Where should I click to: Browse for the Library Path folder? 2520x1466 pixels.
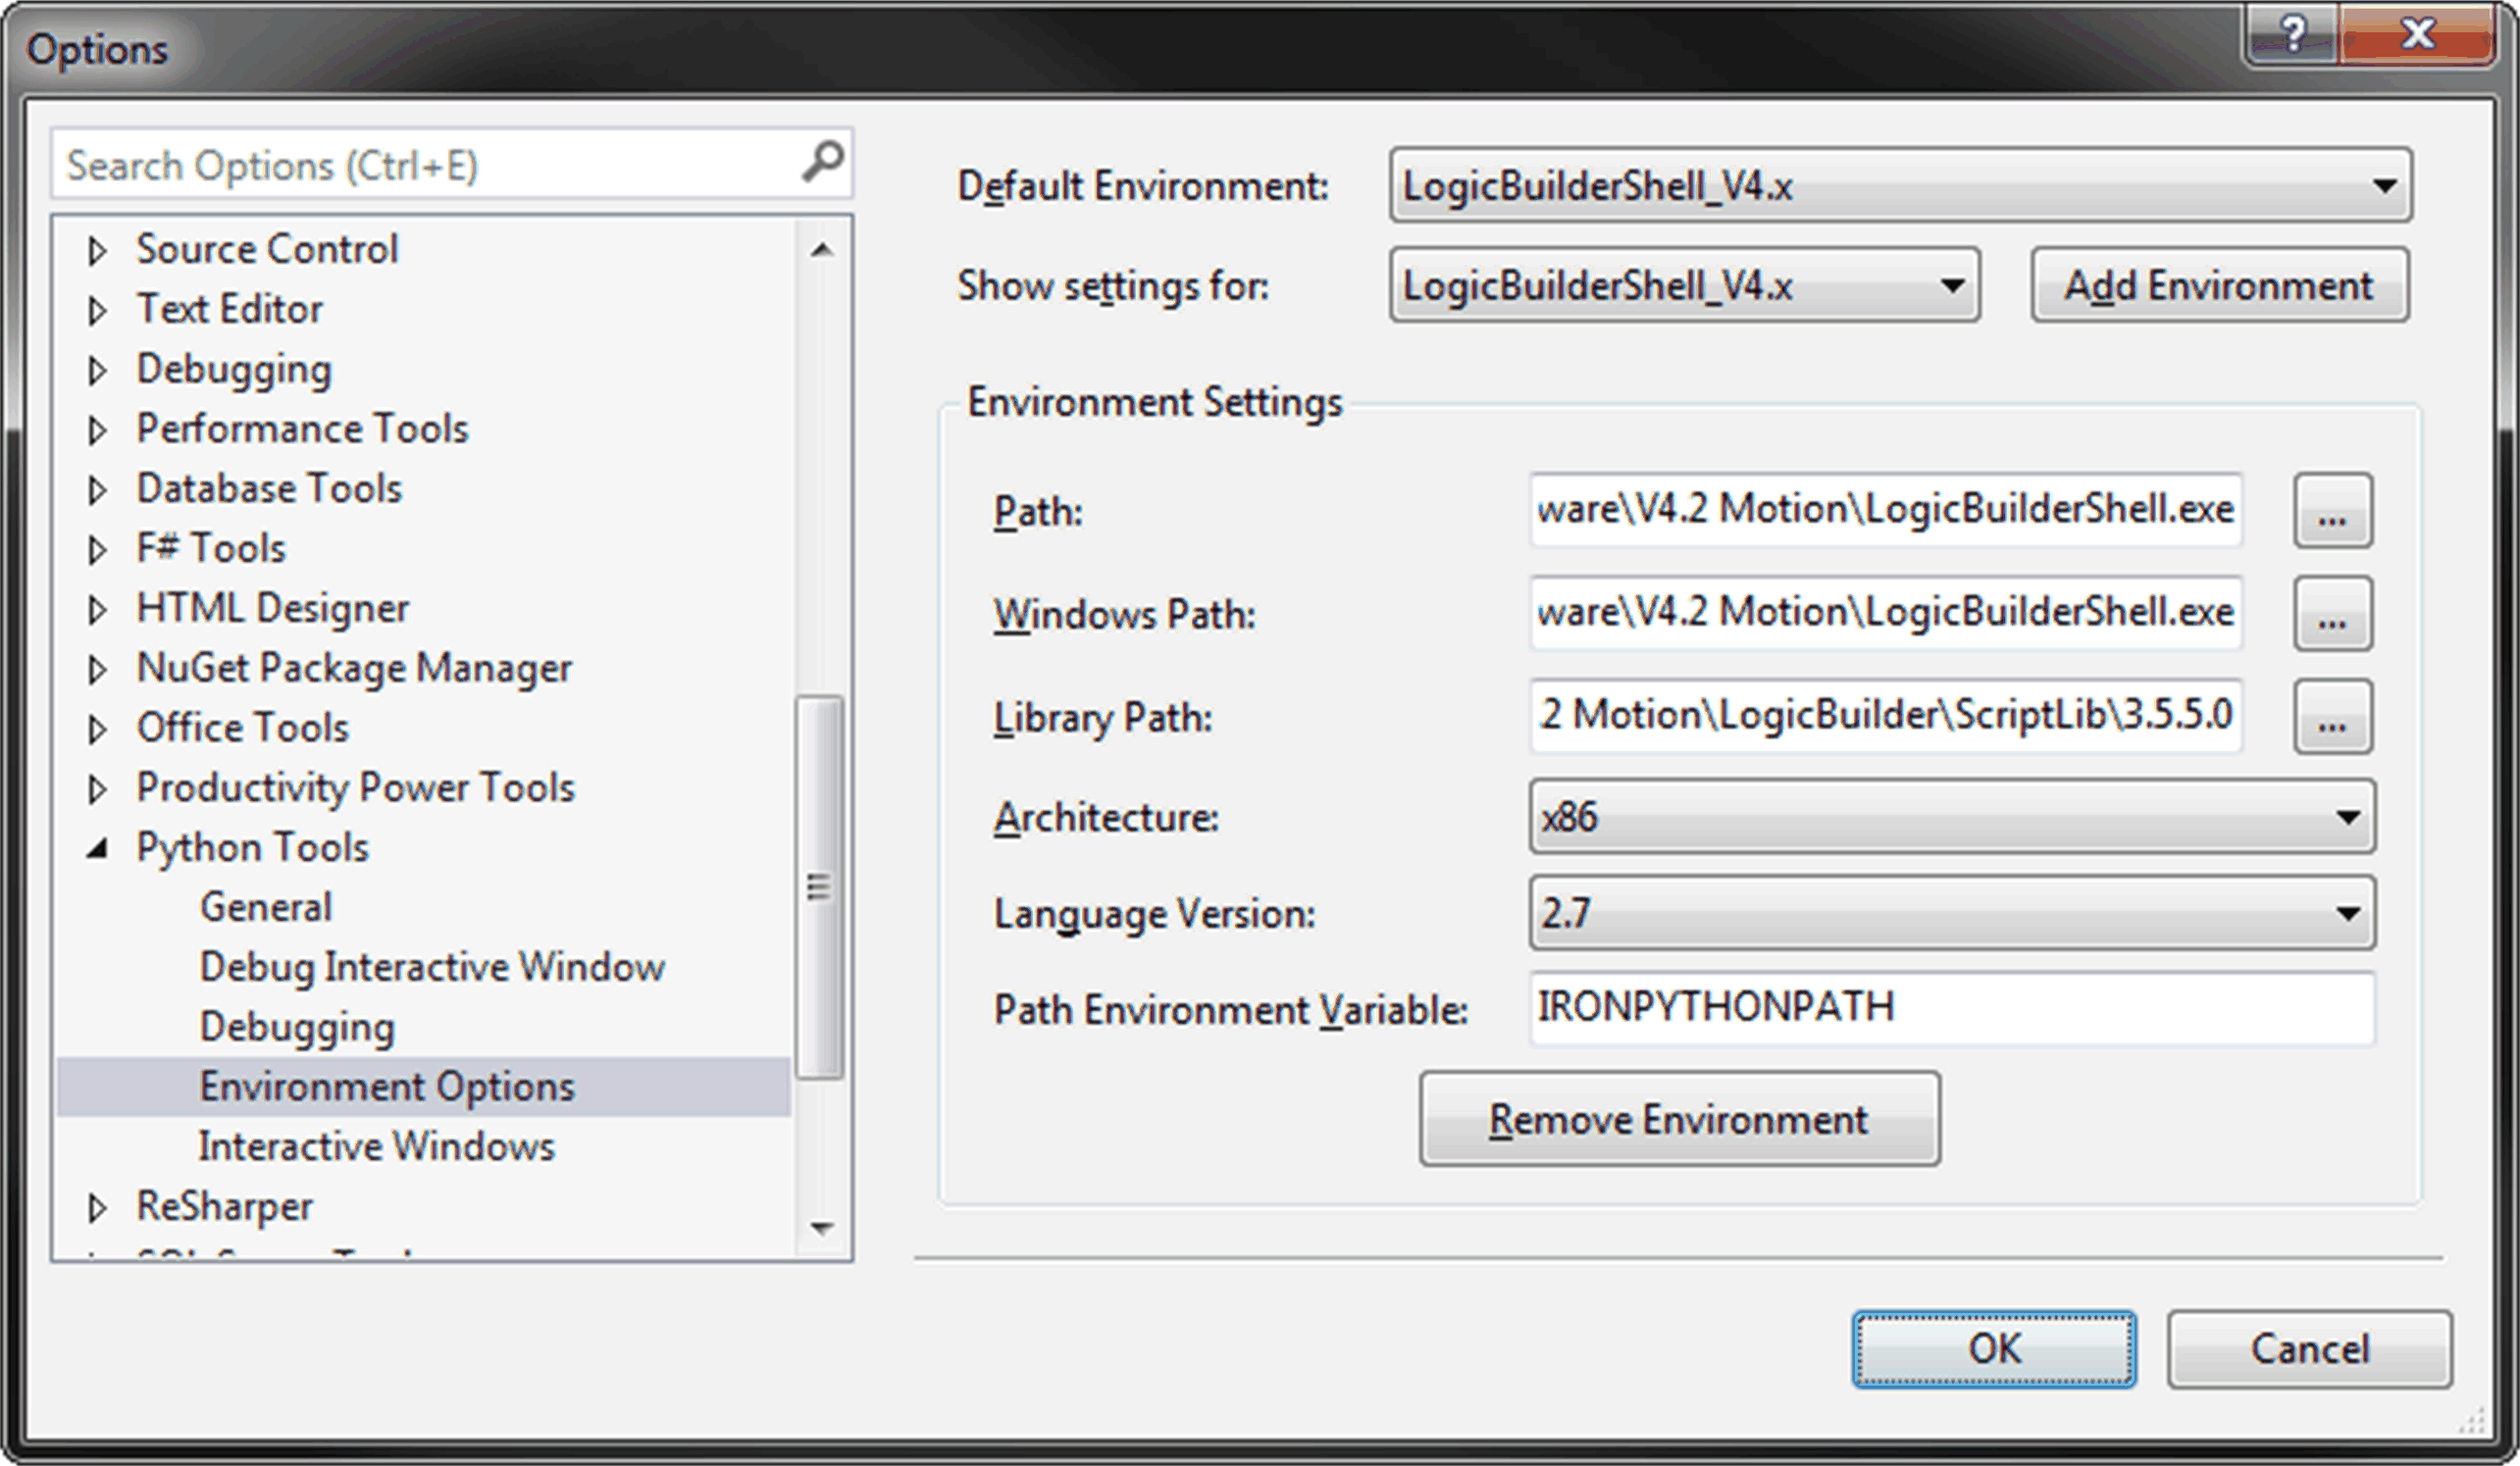[x=2331, y=717]
